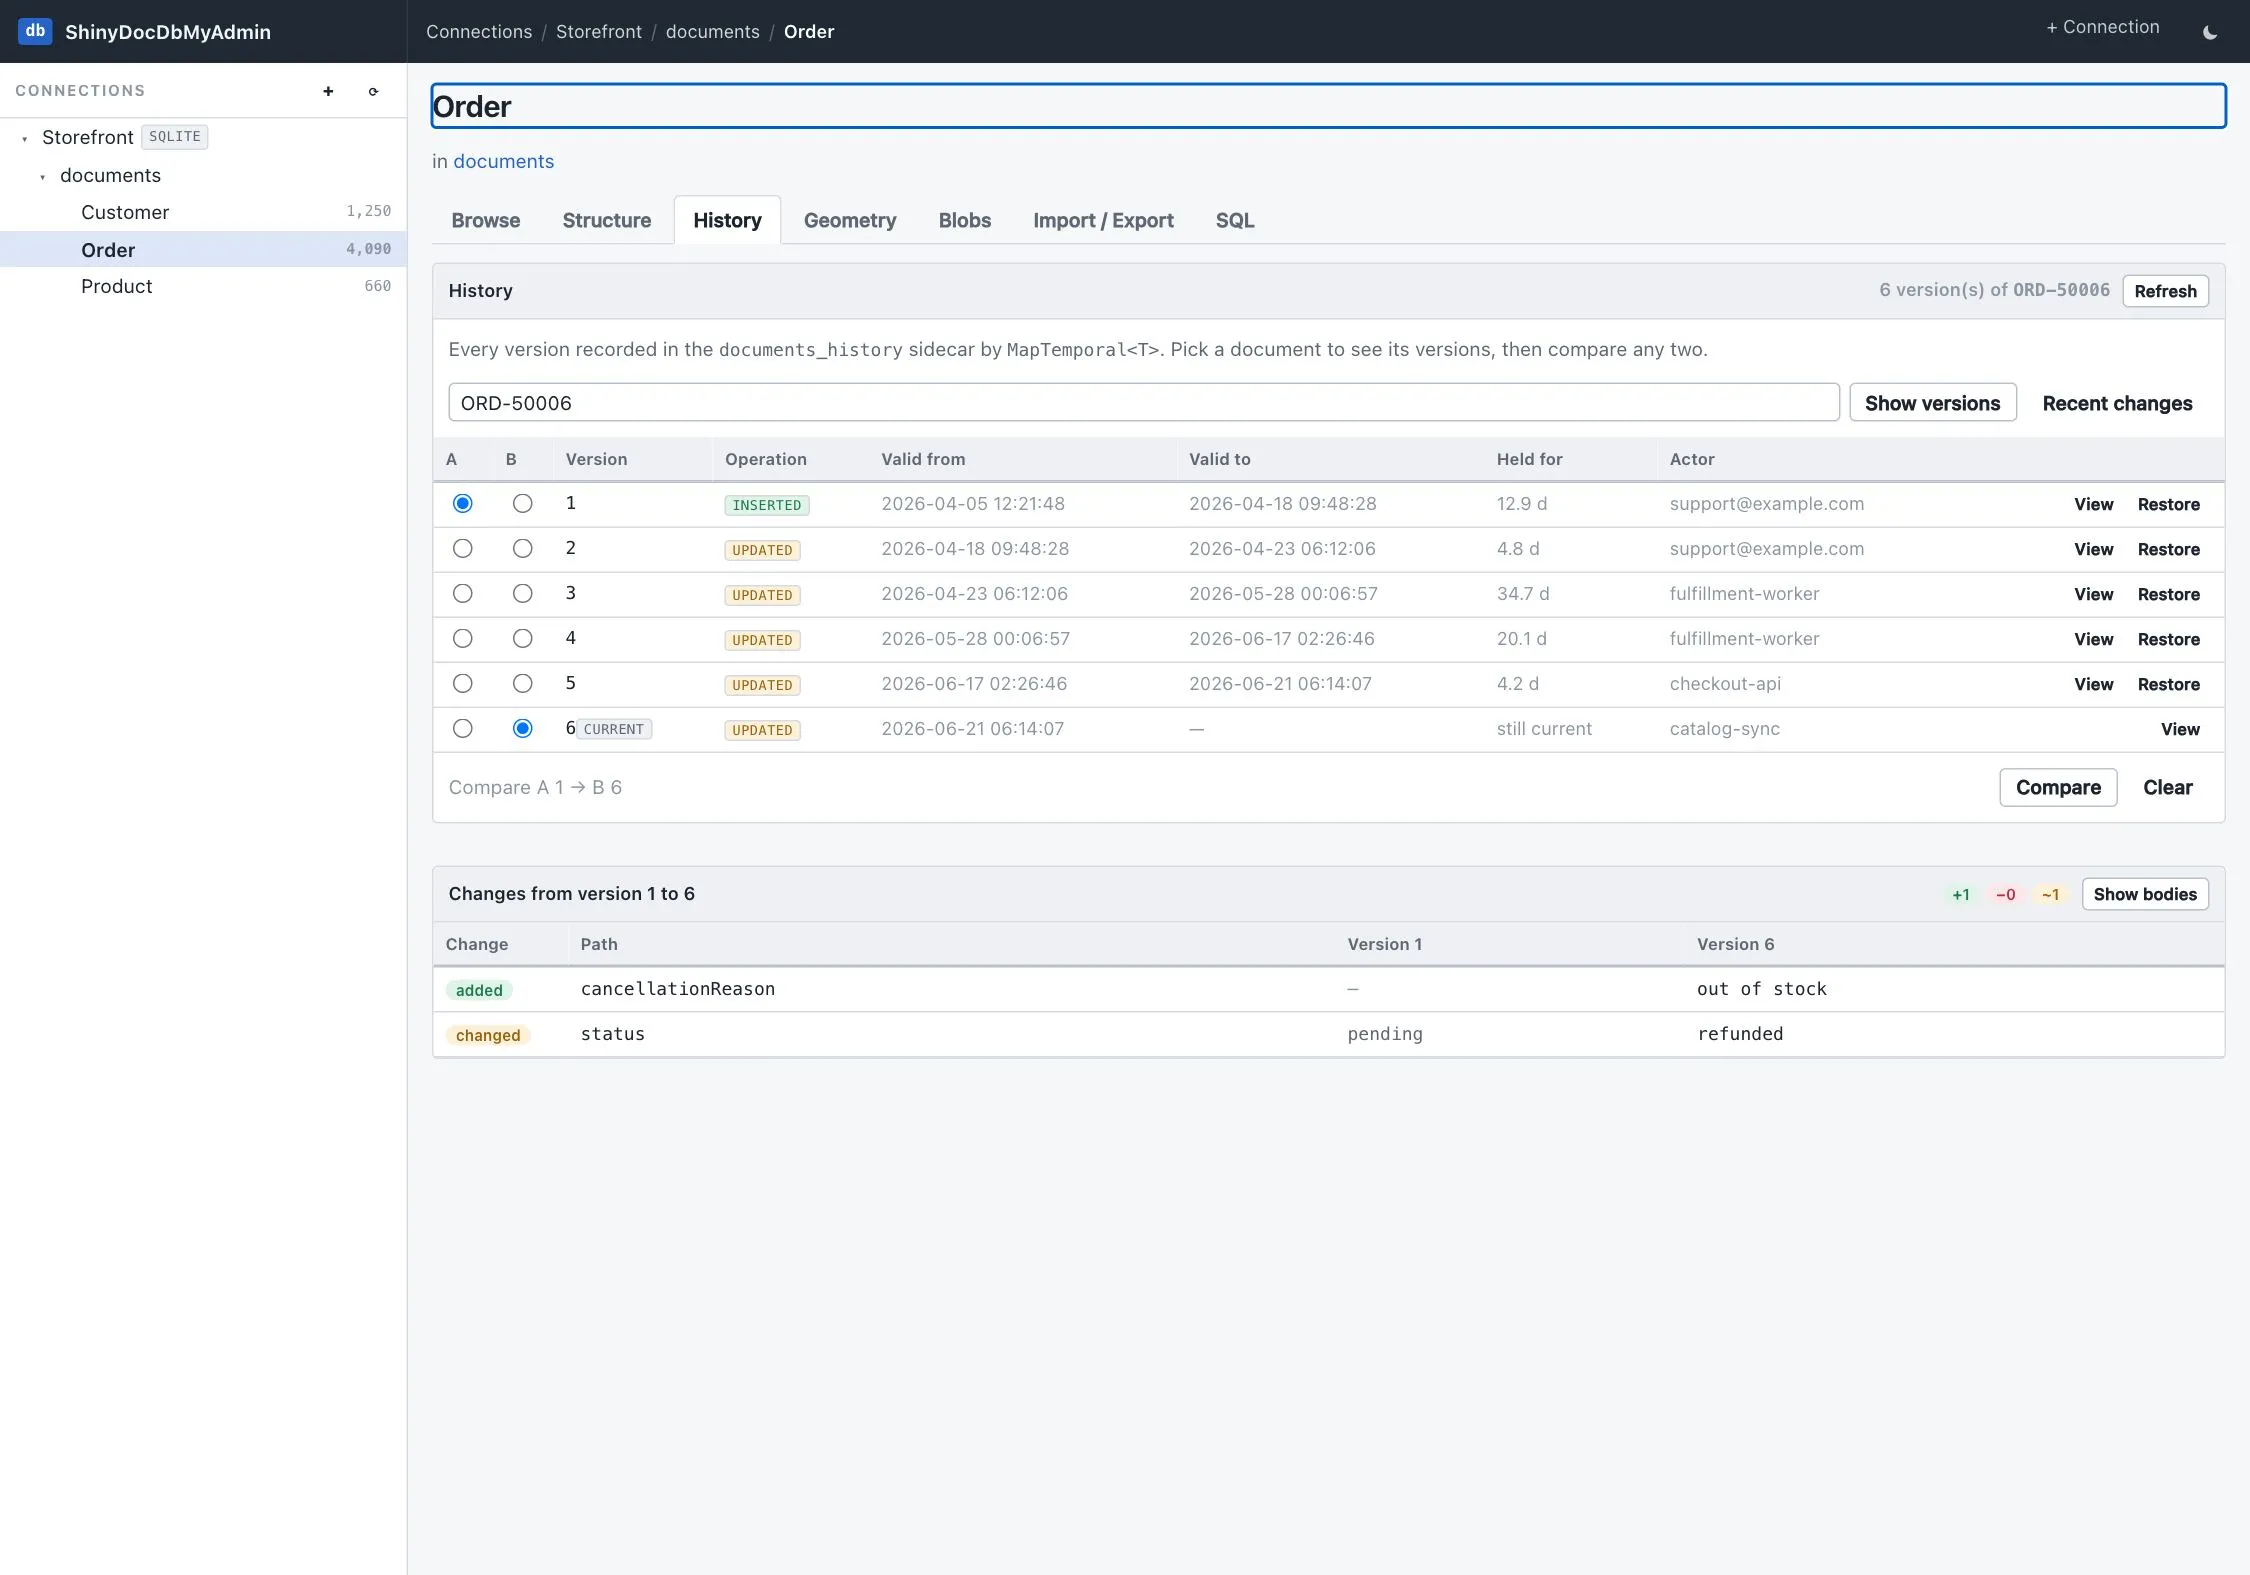Go to Storefront breadcrumb
Screen dimensions: 2250x1575
pos(599,31)
